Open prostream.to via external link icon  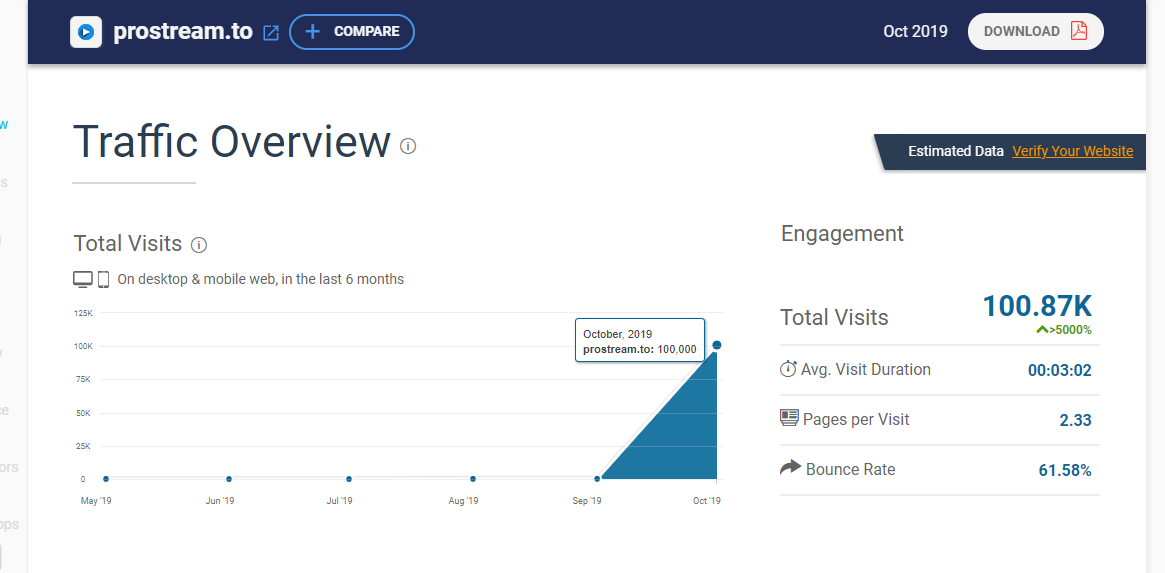[271, 32]
